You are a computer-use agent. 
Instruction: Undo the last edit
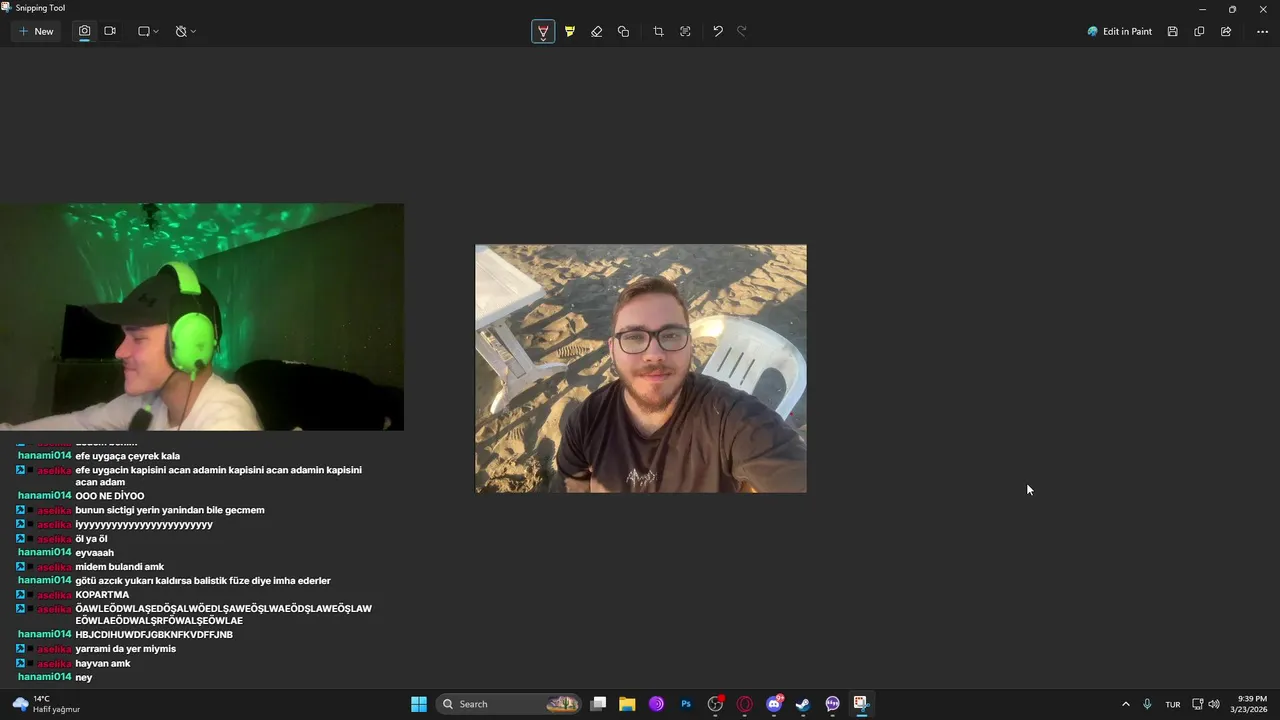pyautogui.click(x=718, y=31)
